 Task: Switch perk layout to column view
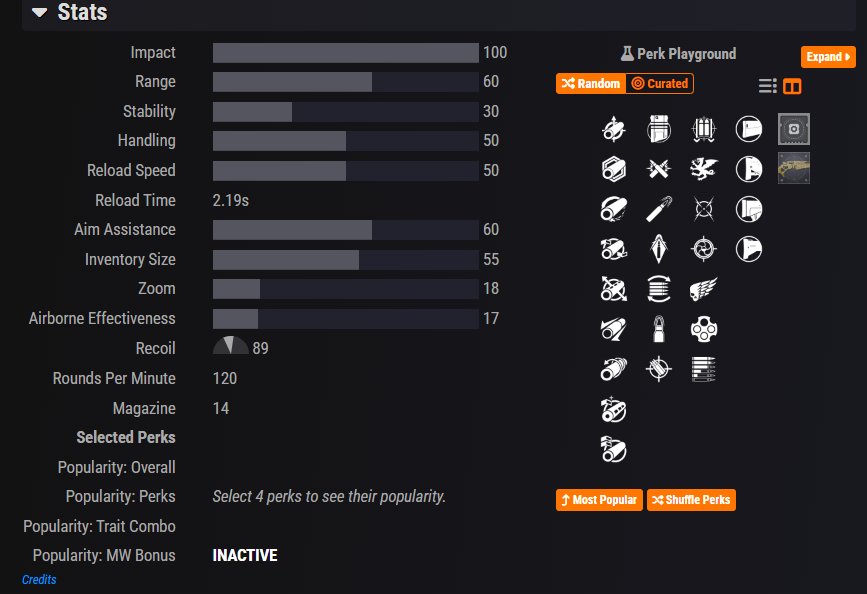coord(792,86)
